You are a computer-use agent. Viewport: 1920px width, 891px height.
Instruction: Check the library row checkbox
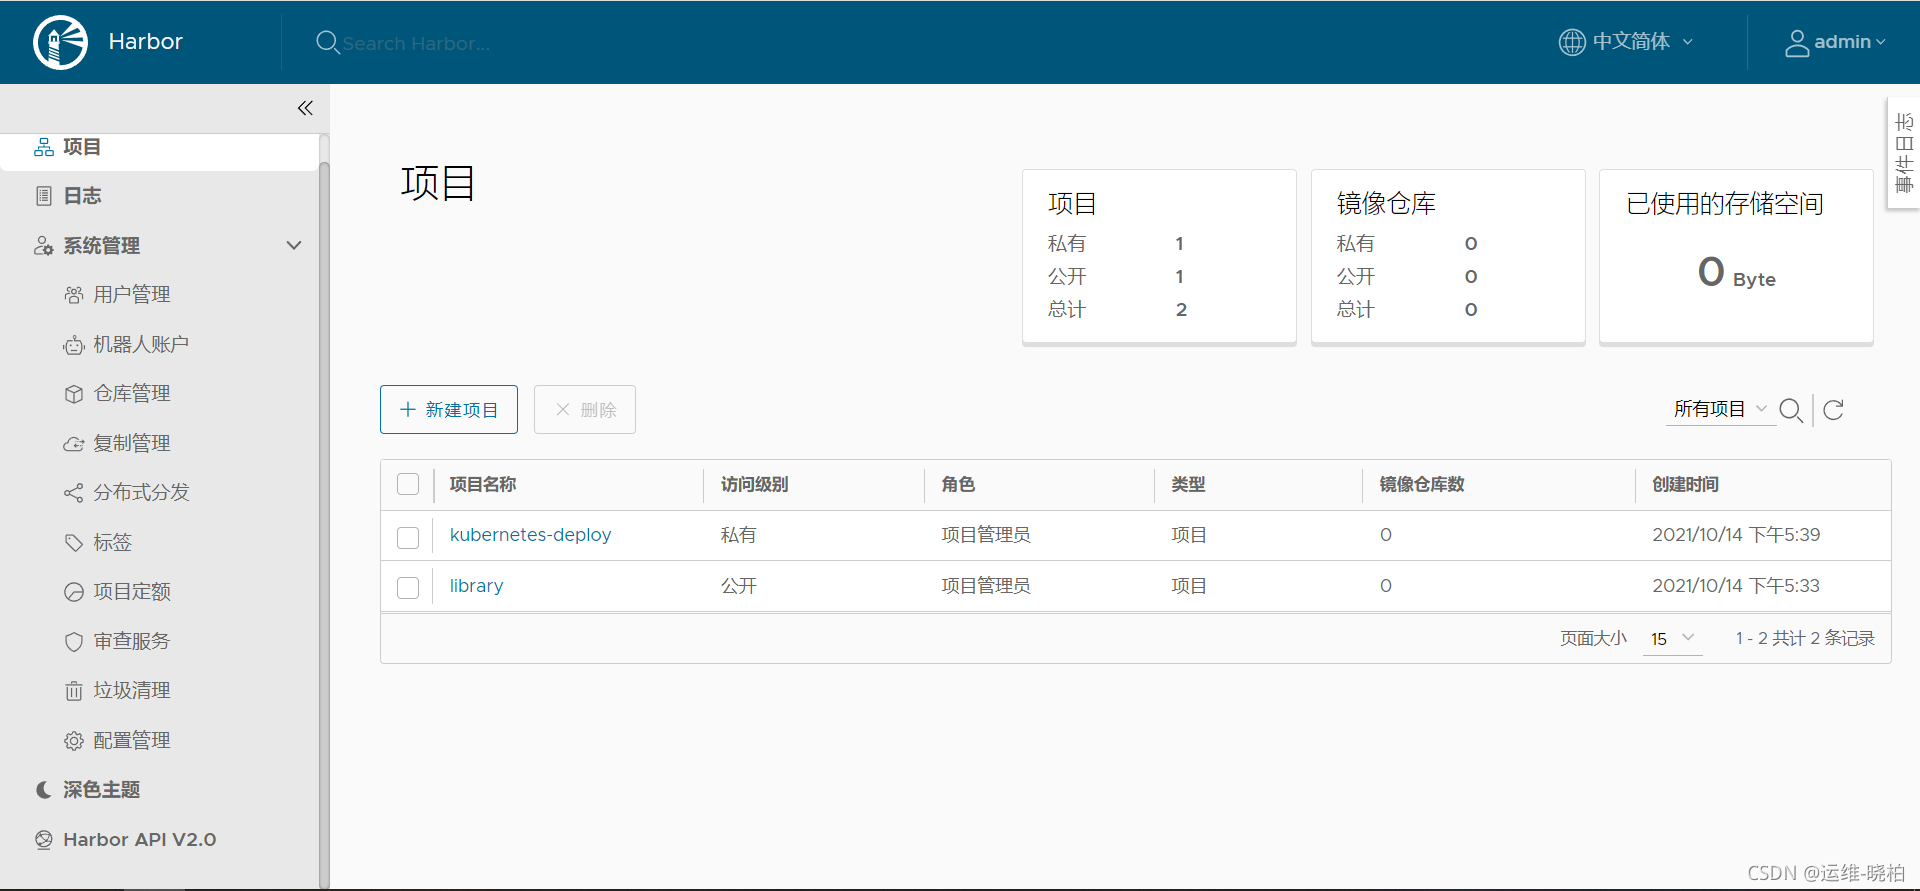[408, 587]
